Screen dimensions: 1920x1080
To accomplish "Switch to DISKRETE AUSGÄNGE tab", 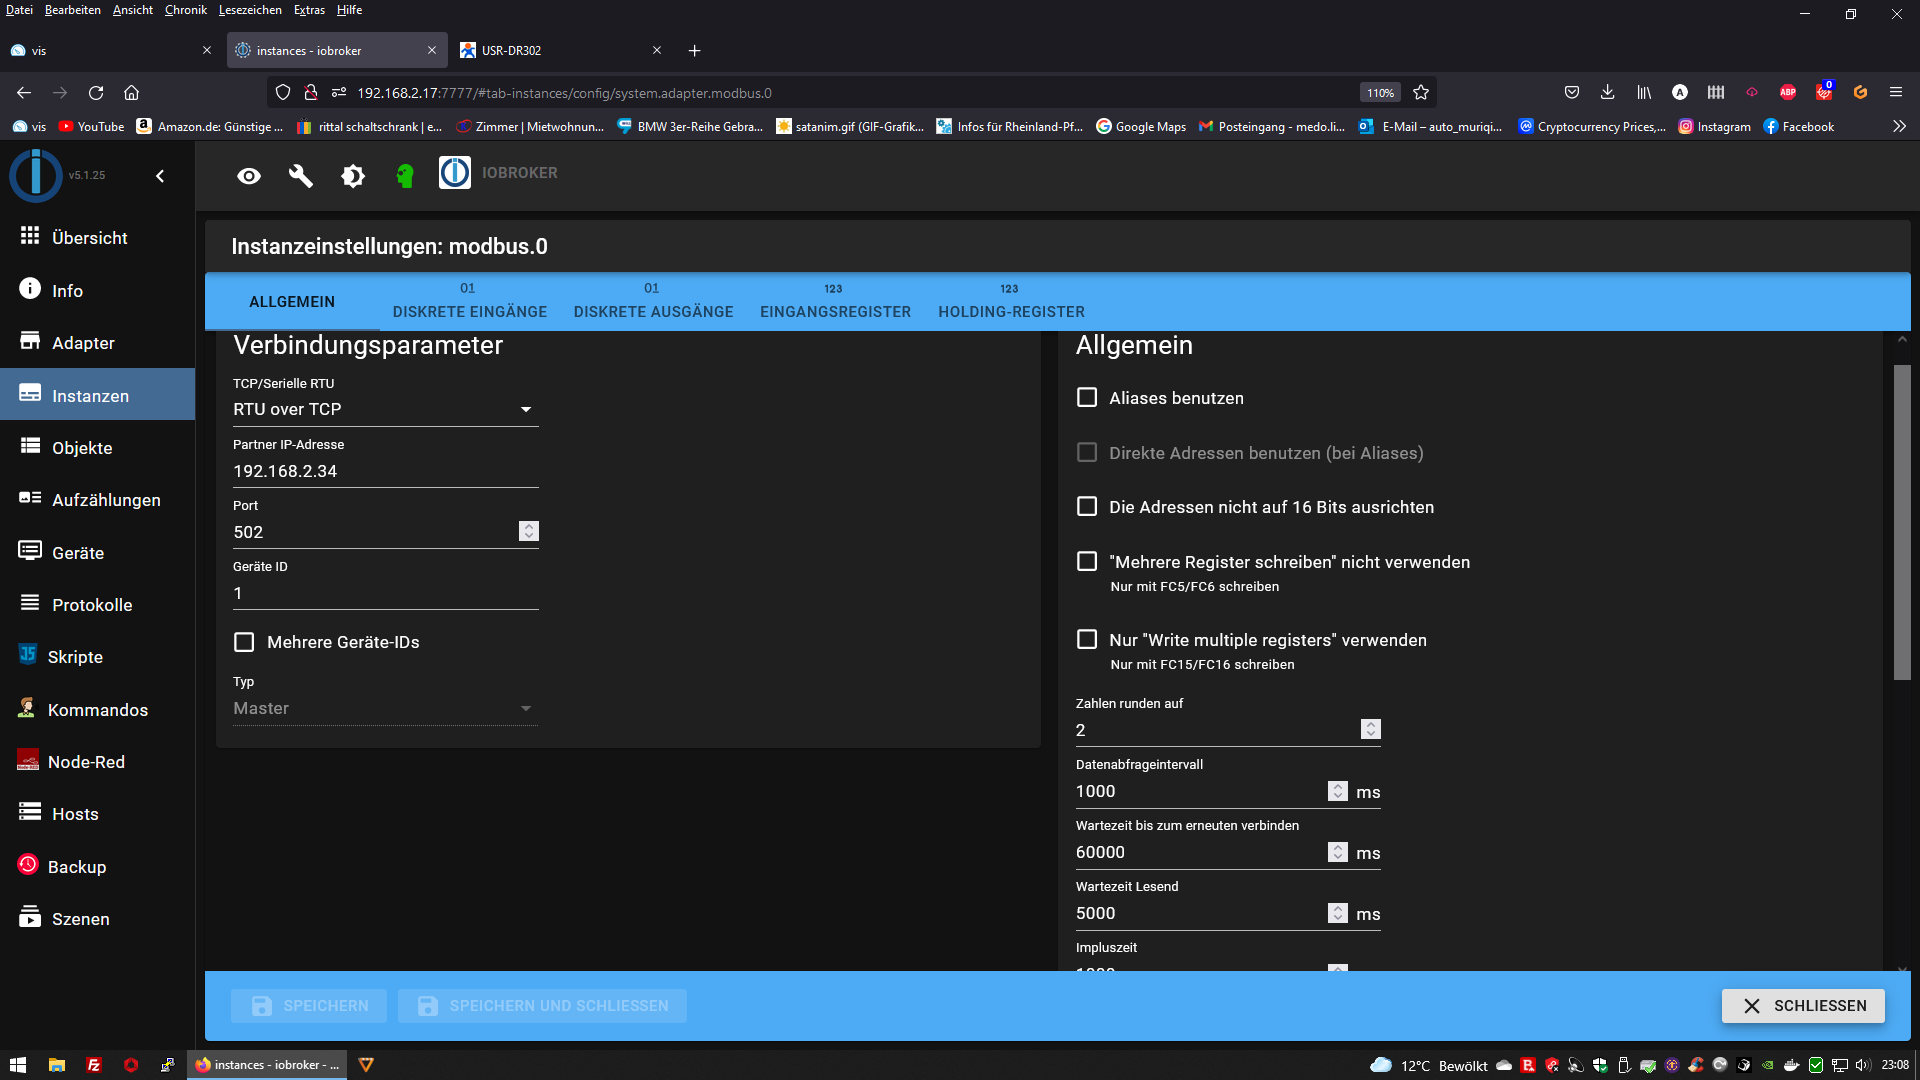I will (653, 302).
